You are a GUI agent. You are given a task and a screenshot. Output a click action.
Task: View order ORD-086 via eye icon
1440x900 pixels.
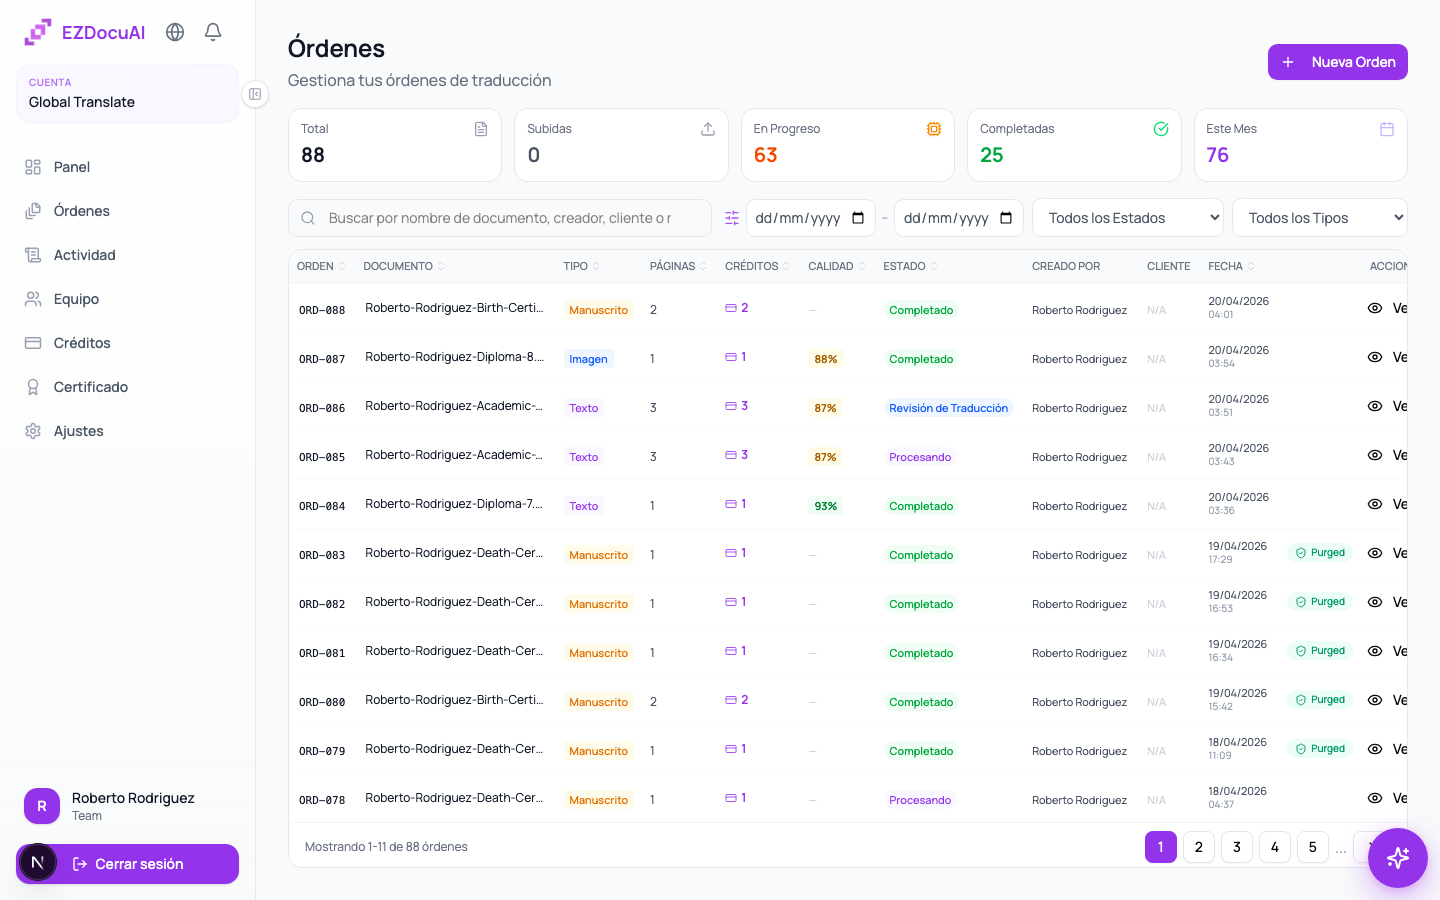click(1375, 406)
